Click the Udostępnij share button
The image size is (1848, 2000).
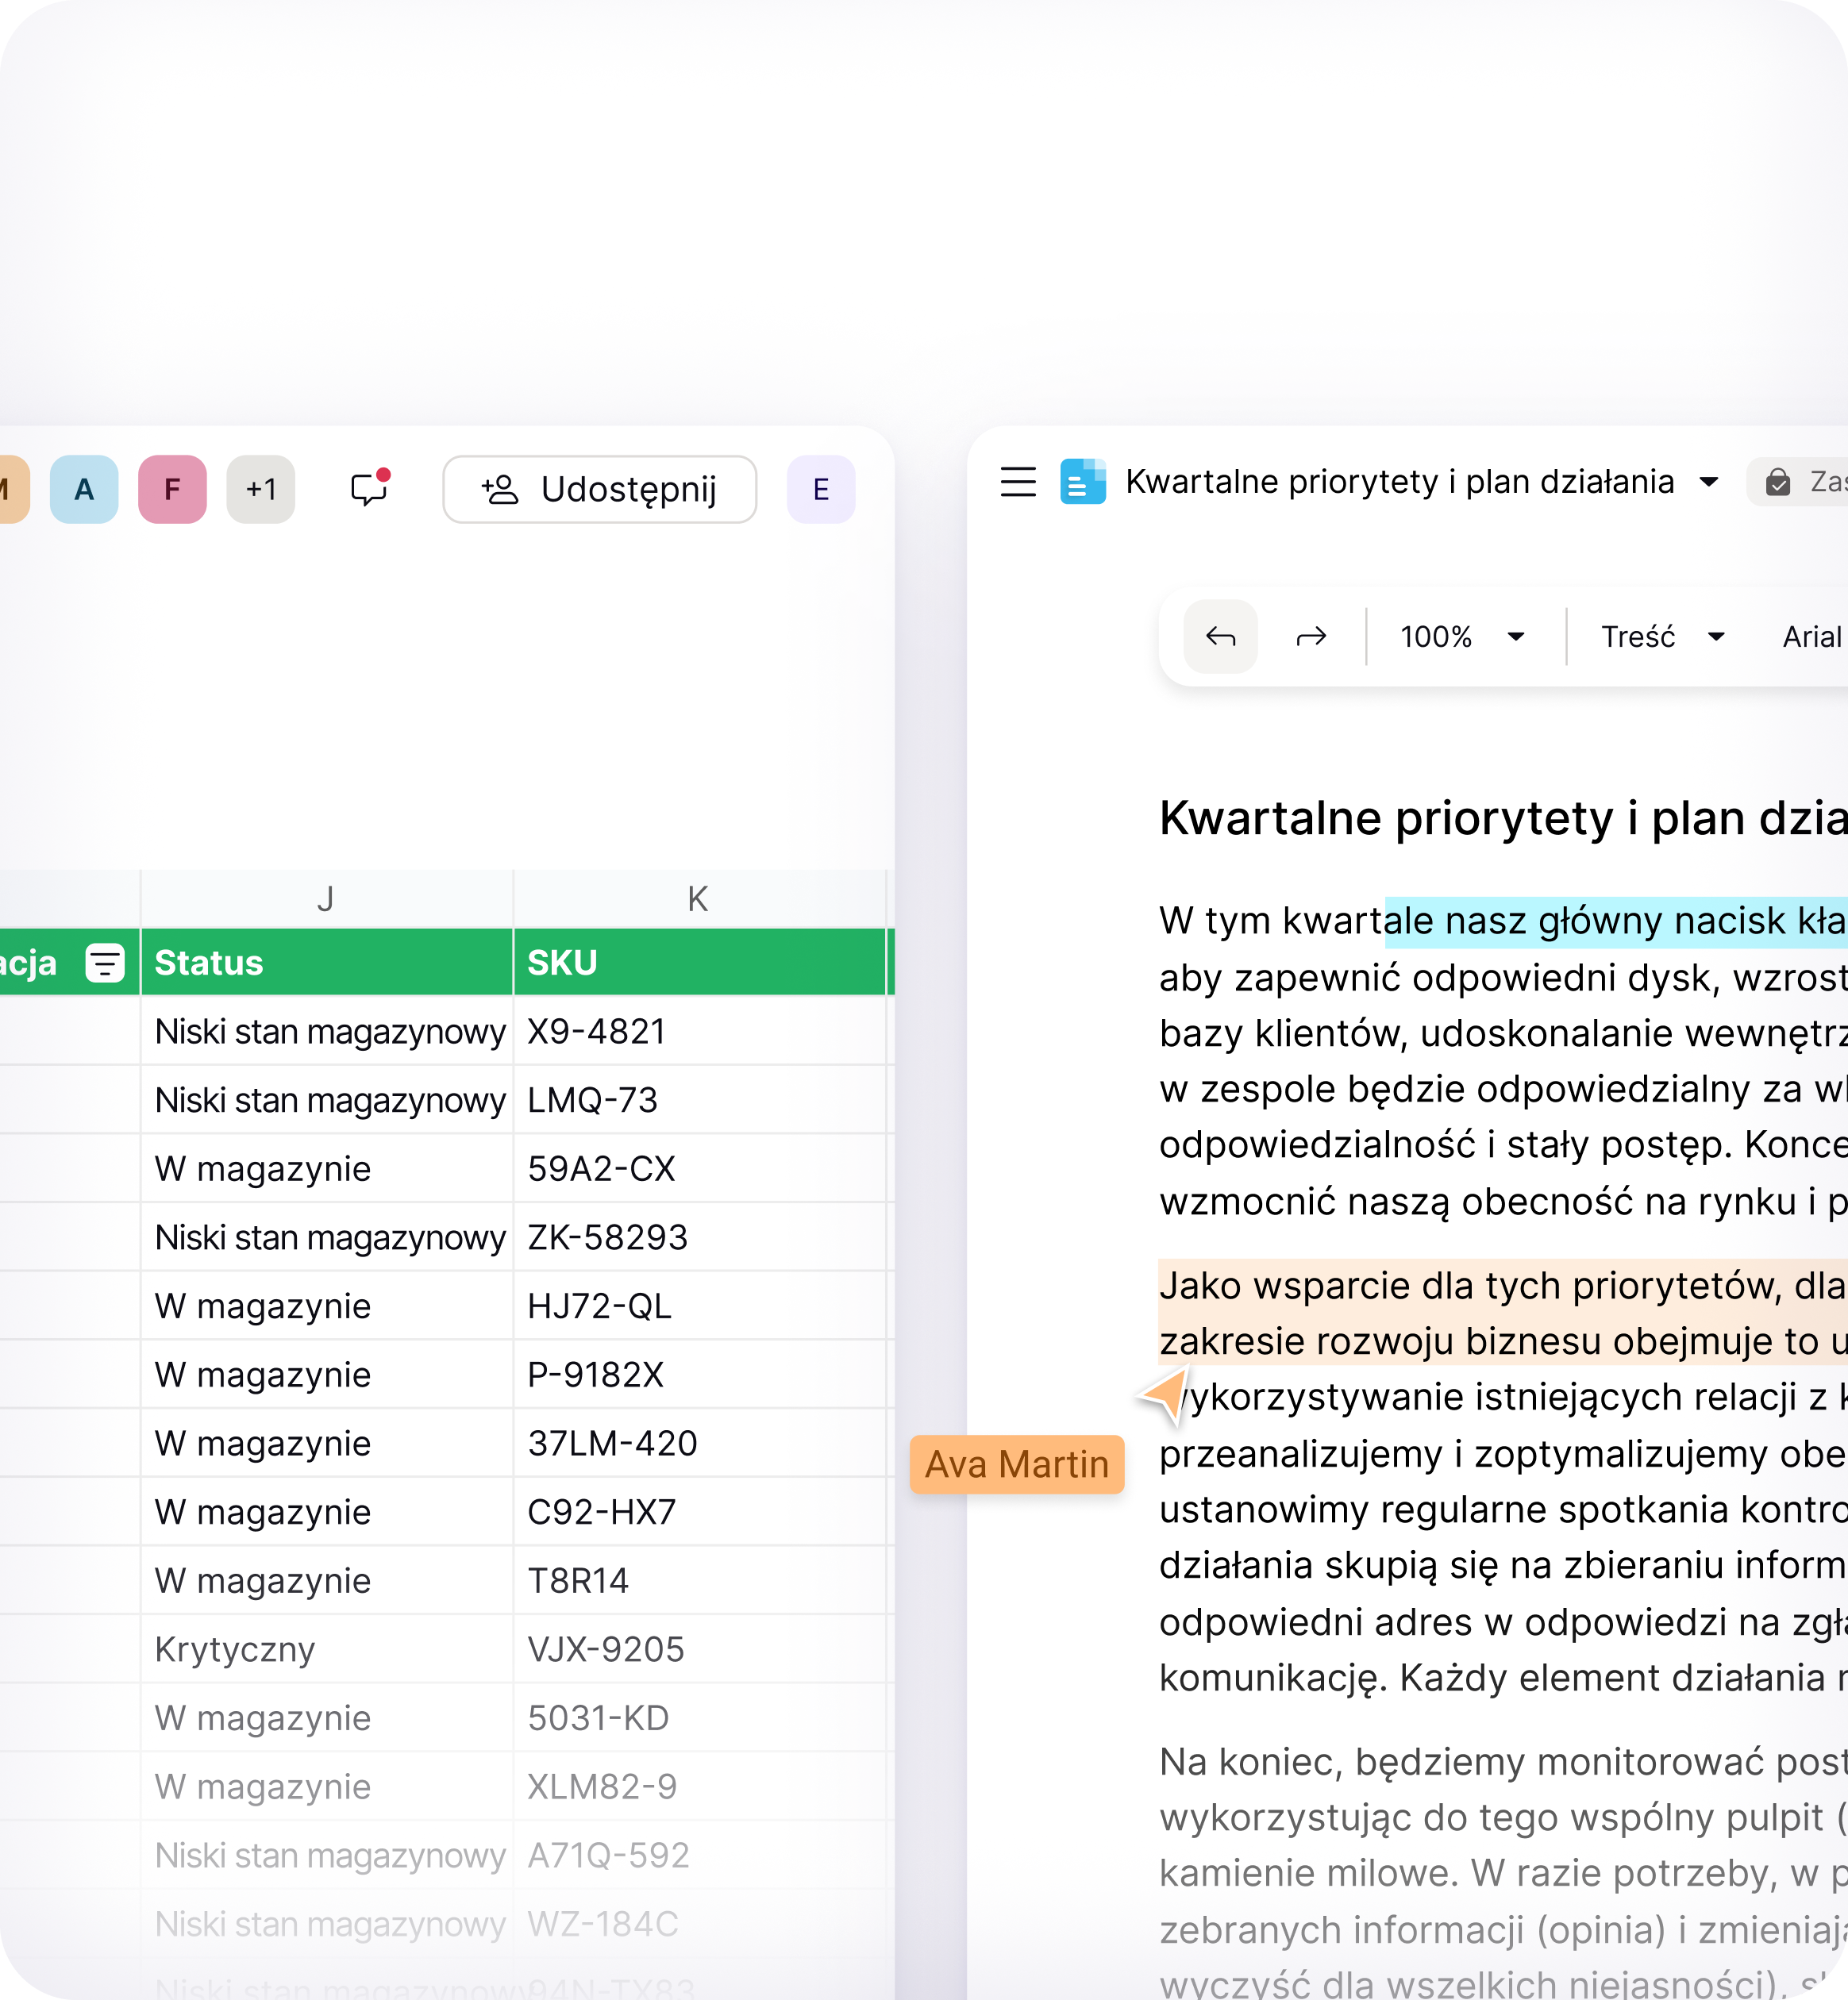click(x=599, y=489)
